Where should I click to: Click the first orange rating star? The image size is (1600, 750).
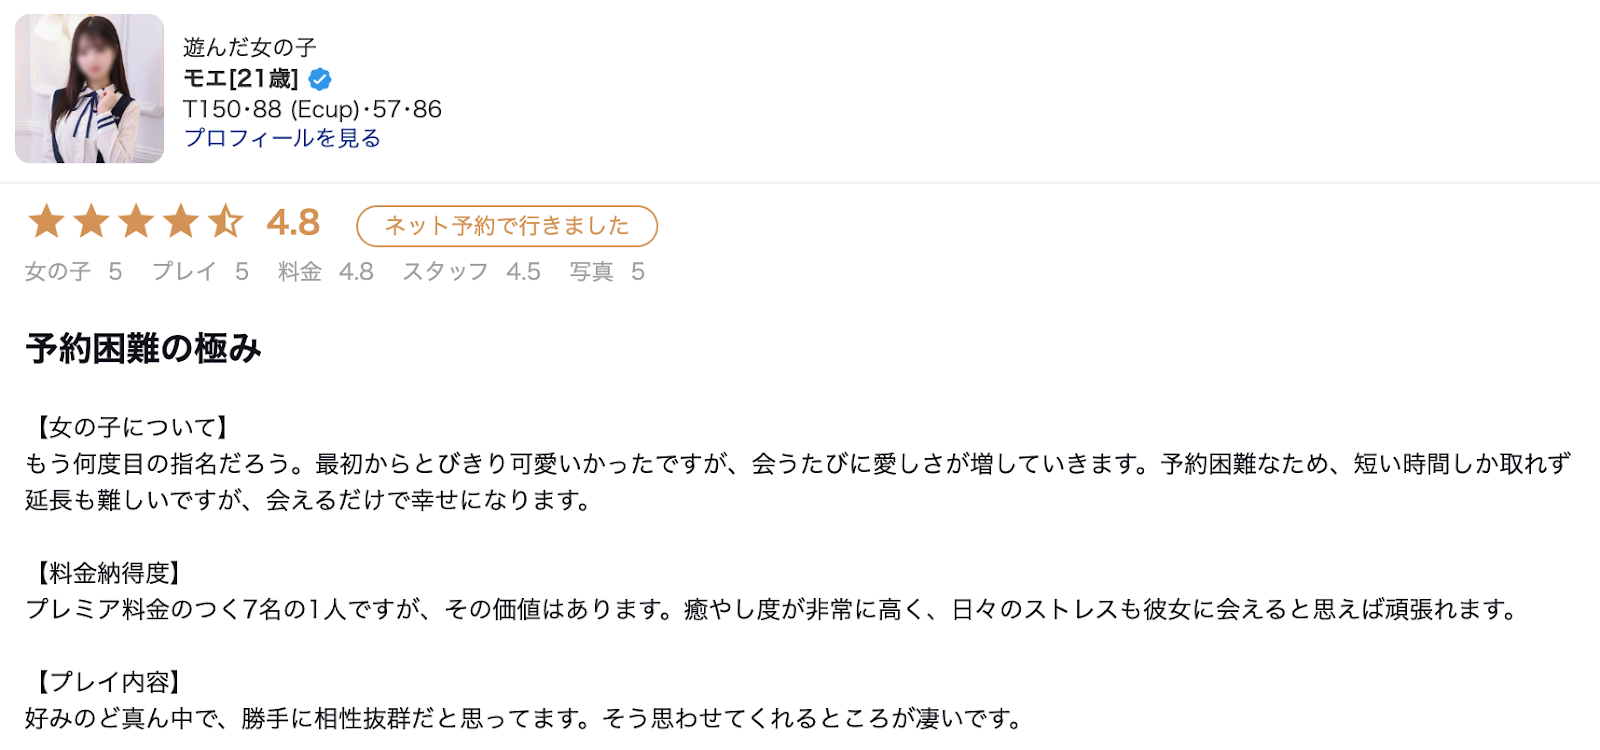[46, 221]
